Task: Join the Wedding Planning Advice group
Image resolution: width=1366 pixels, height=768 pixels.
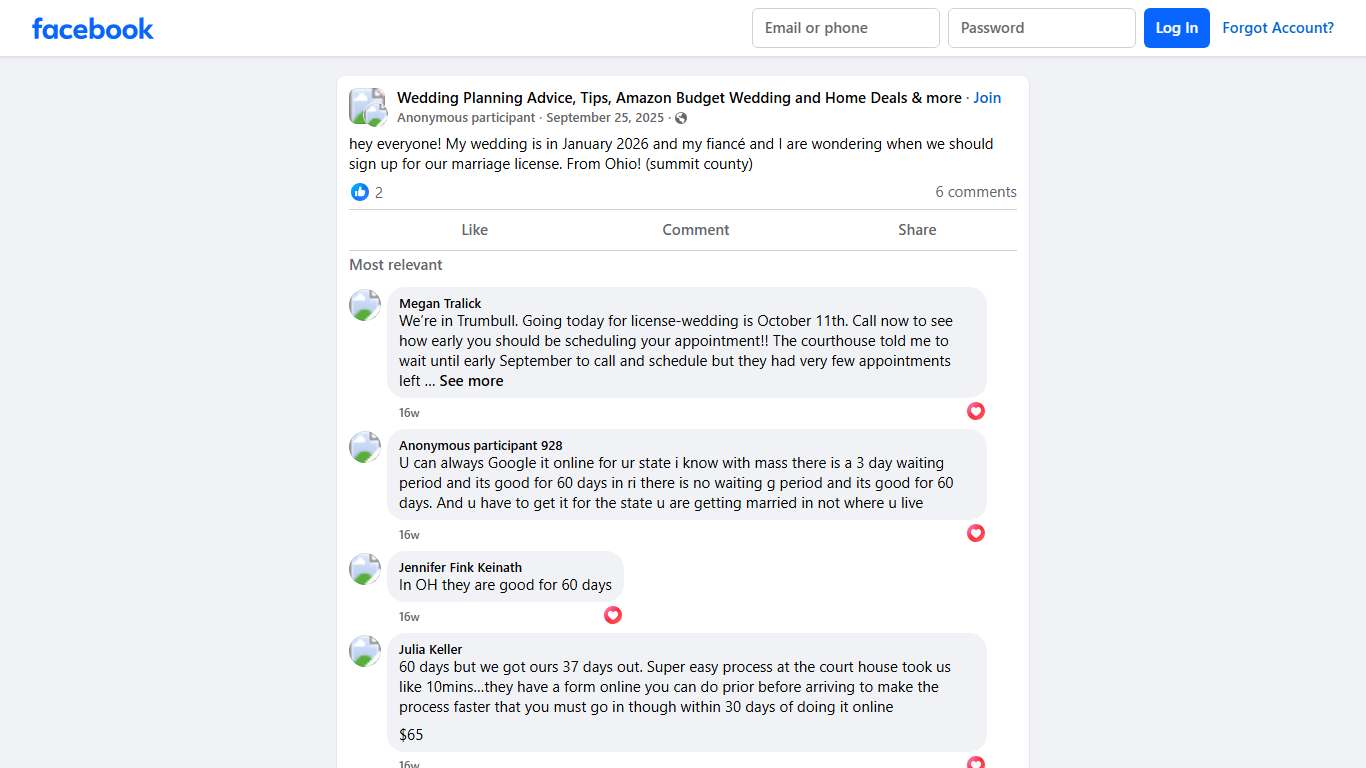Action: pyautogui.click(x=987, y=98)
